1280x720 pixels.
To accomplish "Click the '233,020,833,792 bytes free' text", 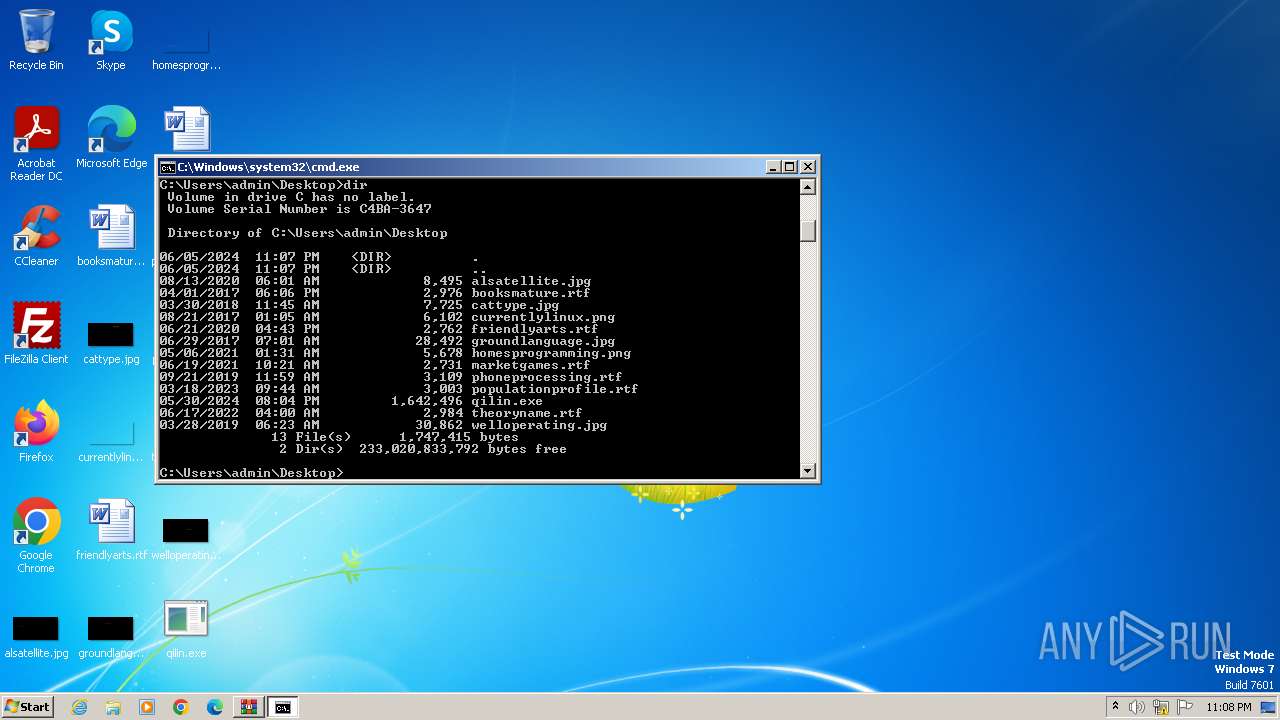I will pyautogui.click(x=463, y=449).
